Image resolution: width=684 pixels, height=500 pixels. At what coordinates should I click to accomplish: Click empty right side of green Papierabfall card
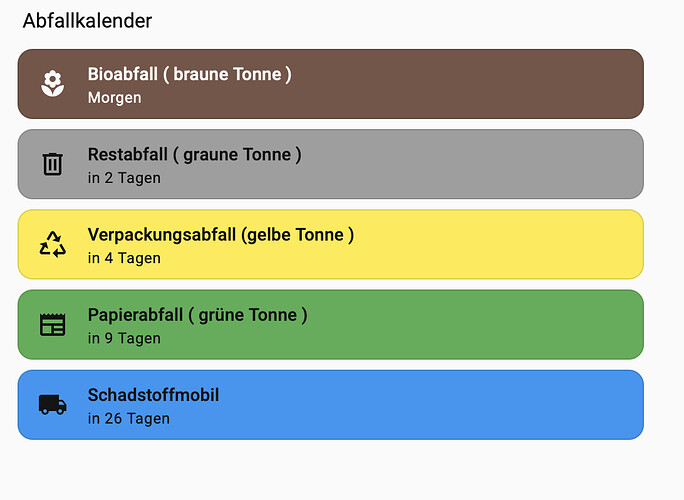520,324
